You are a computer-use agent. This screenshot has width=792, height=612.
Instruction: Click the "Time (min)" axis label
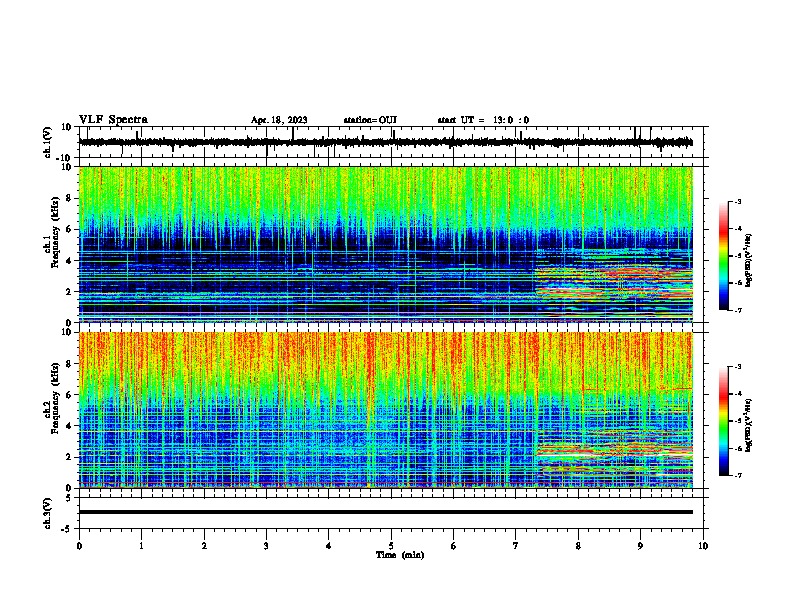tap(400, 555)
